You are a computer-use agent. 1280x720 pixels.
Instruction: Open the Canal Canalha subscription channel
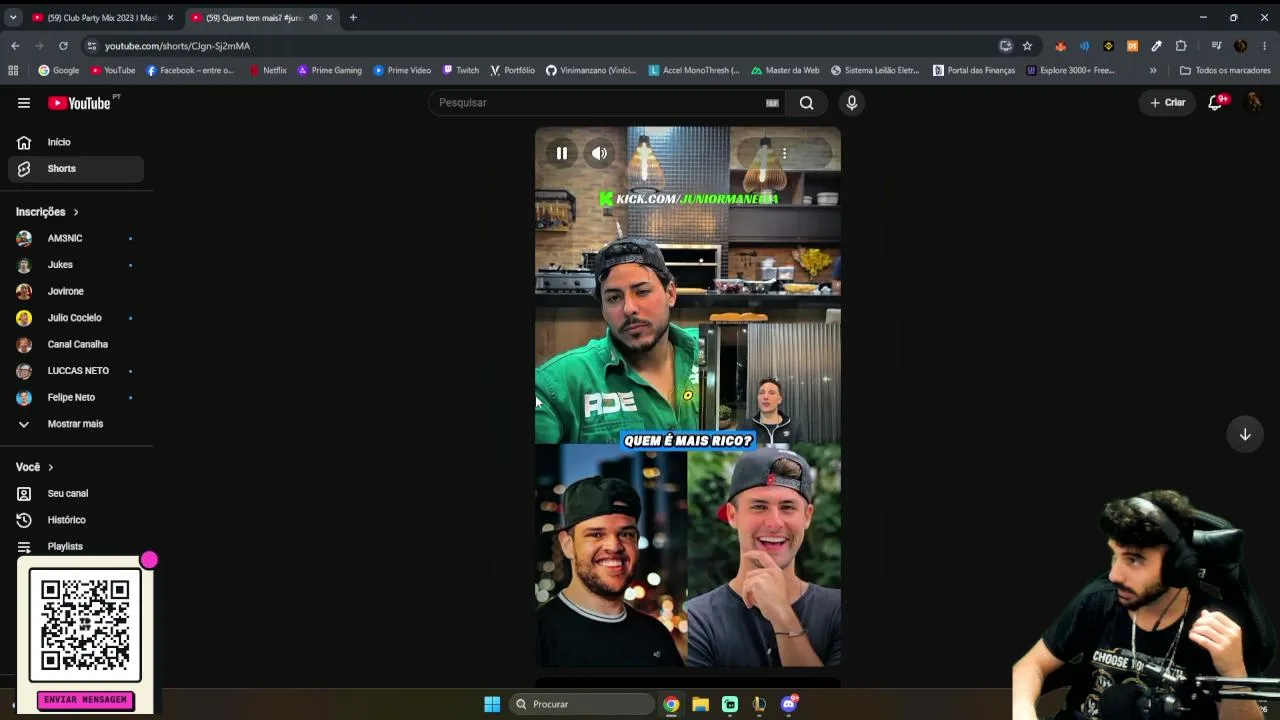(x=76, y=344)
